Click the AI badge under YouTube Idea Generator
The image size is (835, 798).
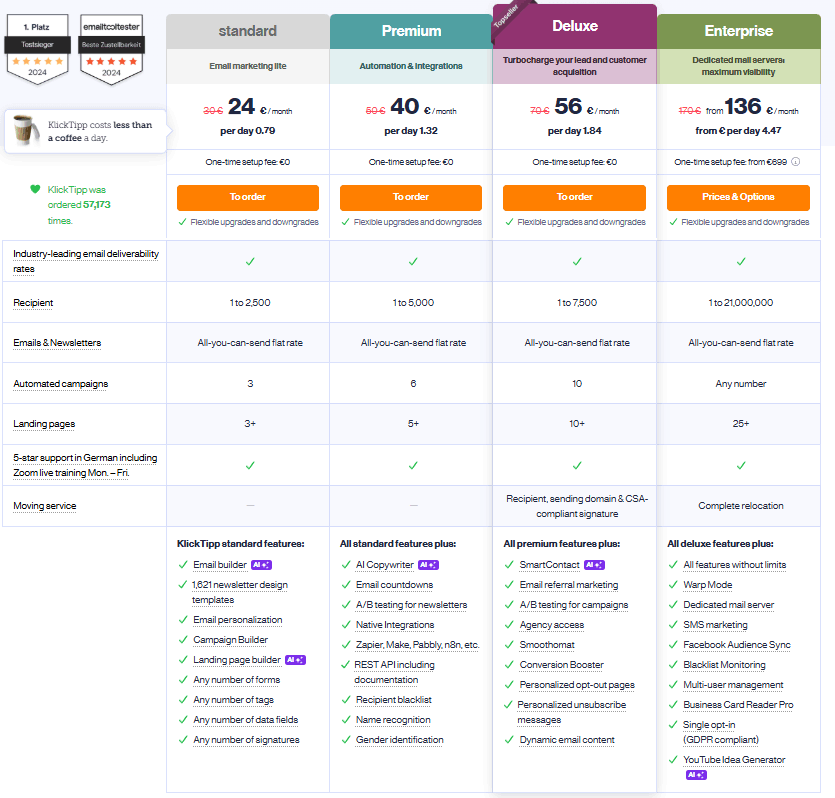696,775
